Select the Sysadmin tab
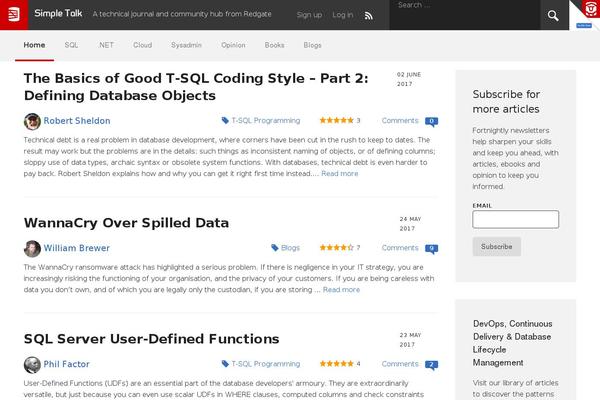This screenshot has width=600, height=400. click(x=186, y=45)
